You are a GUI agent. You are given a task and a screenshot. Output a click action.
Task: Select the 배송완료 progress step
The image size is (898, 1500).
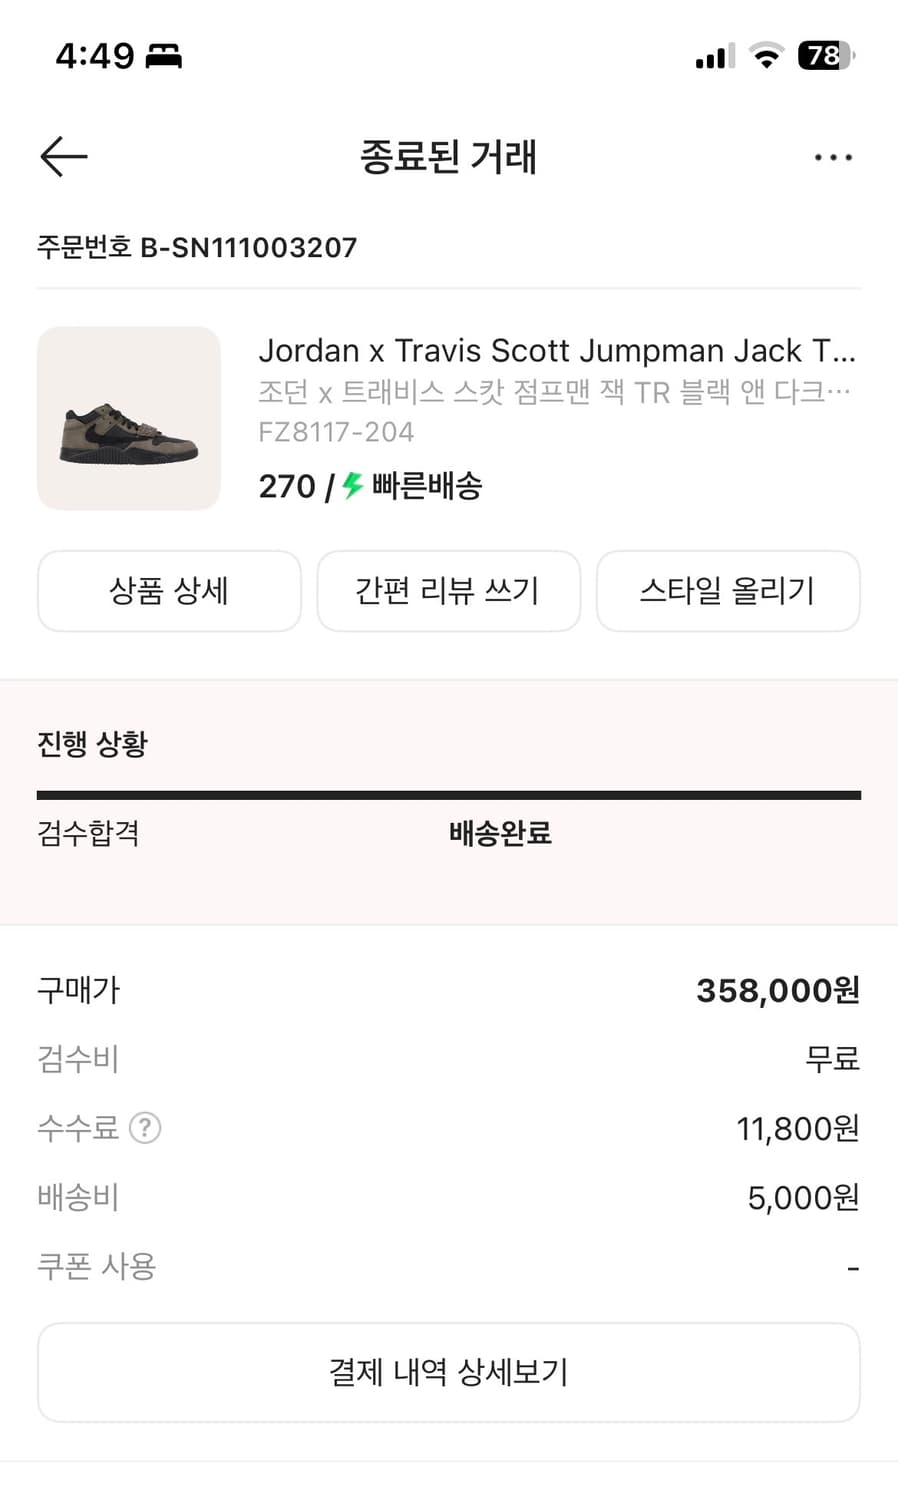500,833
